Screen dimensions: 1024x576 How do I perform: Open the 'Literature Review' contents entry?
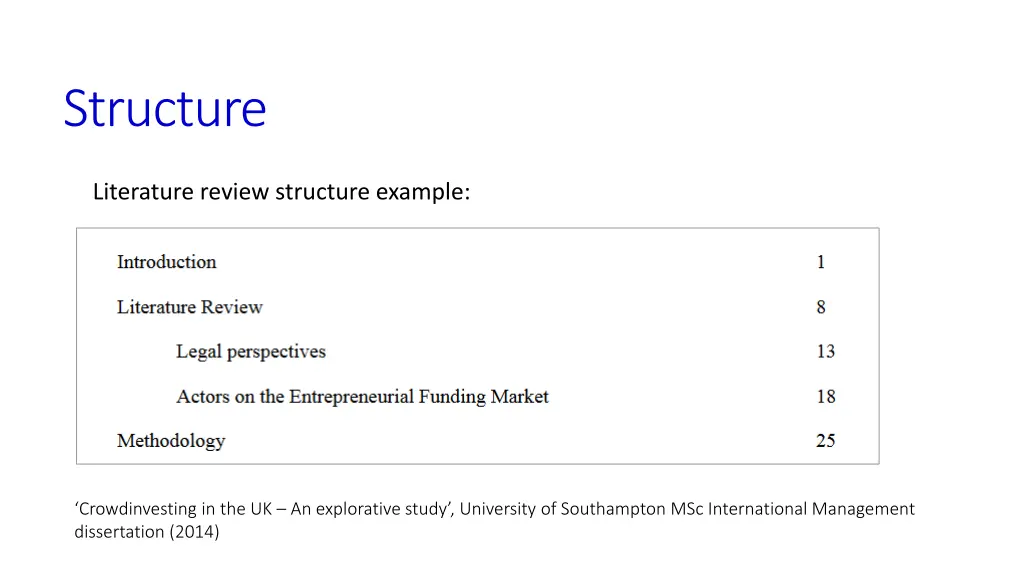pyautogui.click(x=189, y=307)
